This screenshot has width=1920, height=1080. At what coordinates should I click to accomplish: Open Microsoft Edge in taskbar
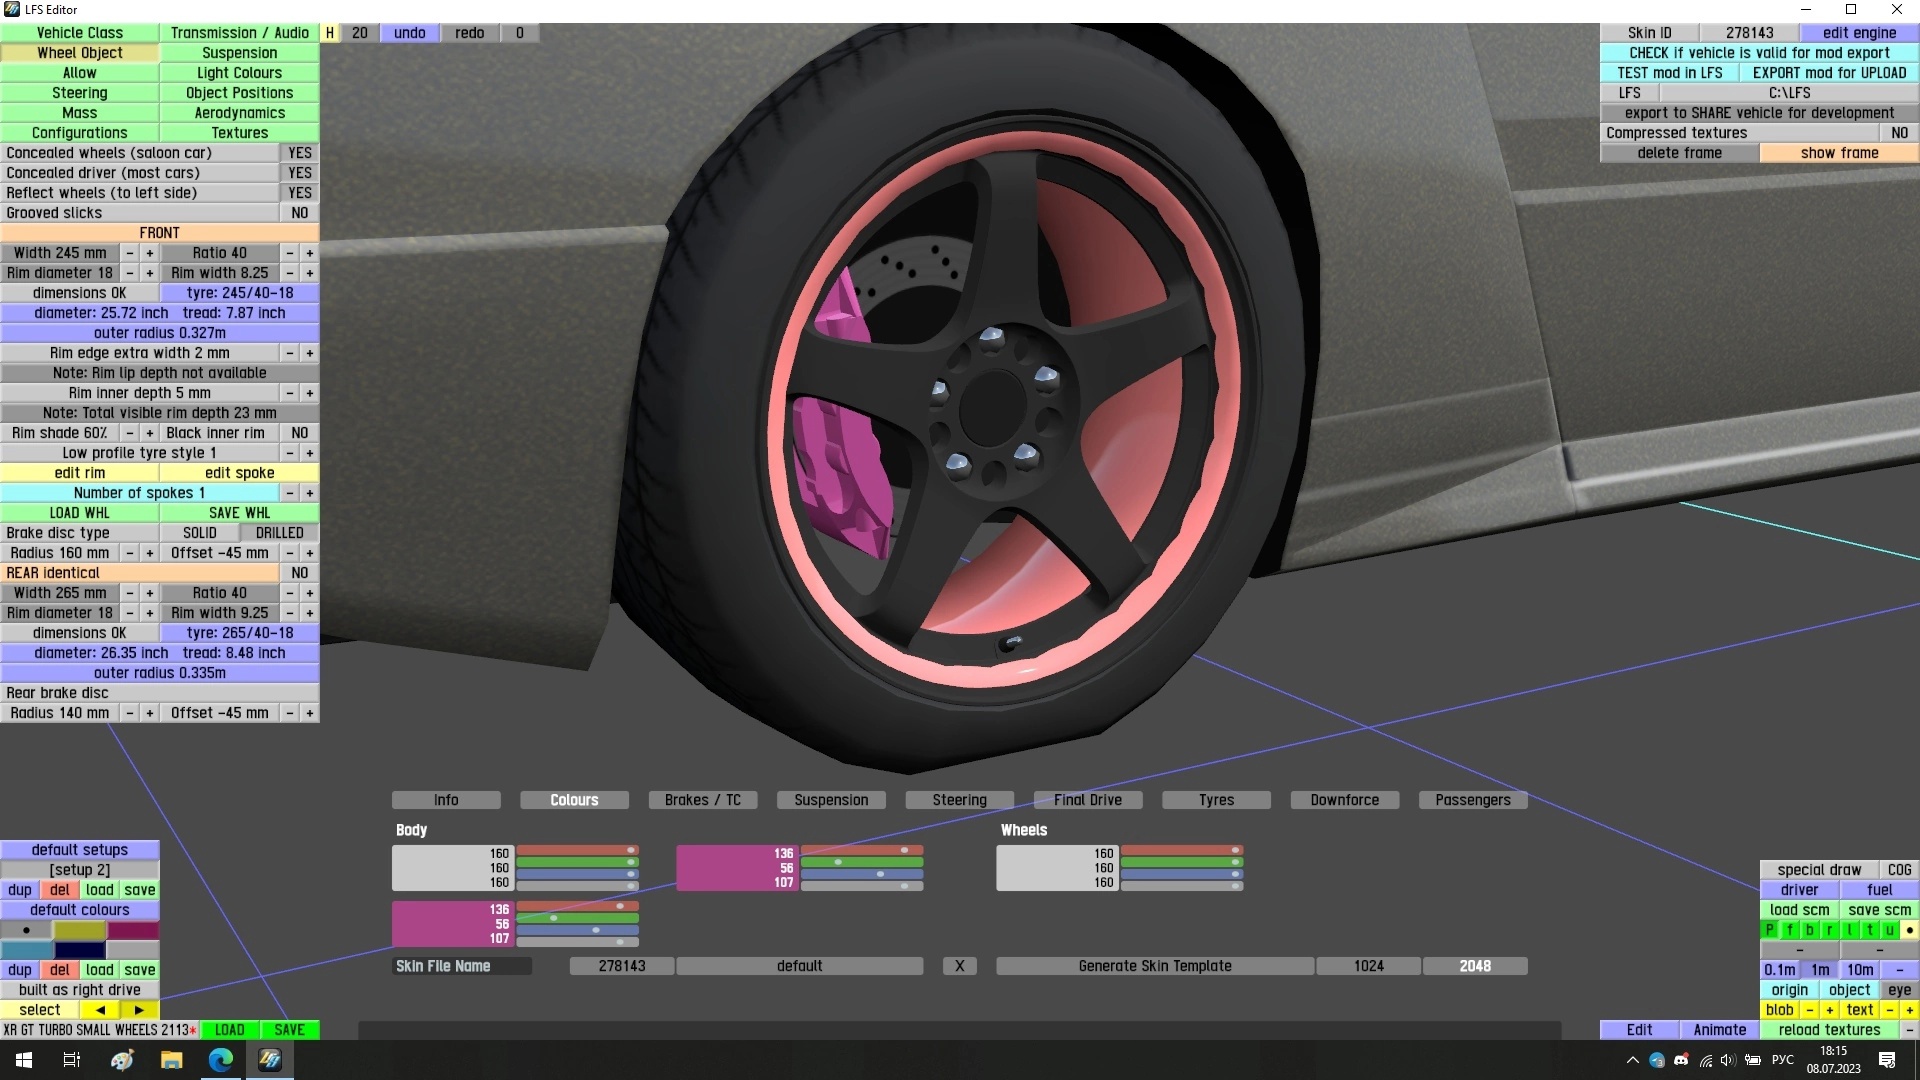pos(221,1060)
